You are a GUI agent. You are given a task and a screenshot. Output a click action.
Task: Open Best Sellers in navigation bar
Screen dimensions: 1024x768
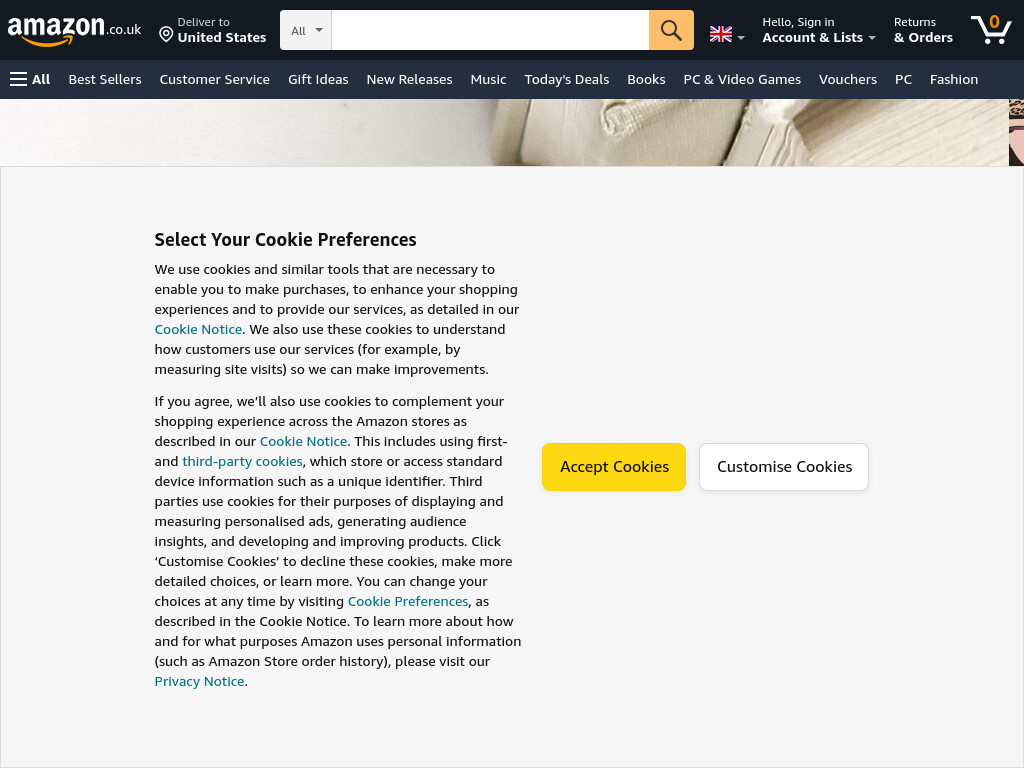tap(105, 80)
